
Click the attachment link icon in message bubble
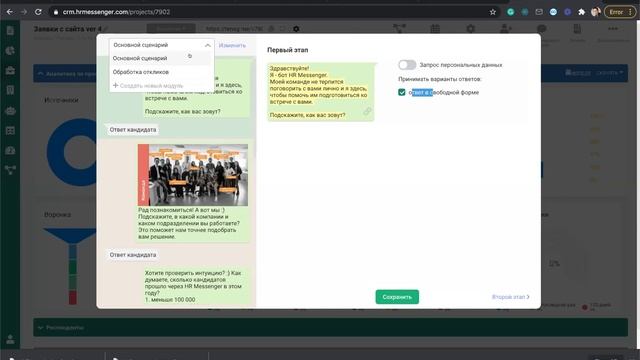click(367, 111)
